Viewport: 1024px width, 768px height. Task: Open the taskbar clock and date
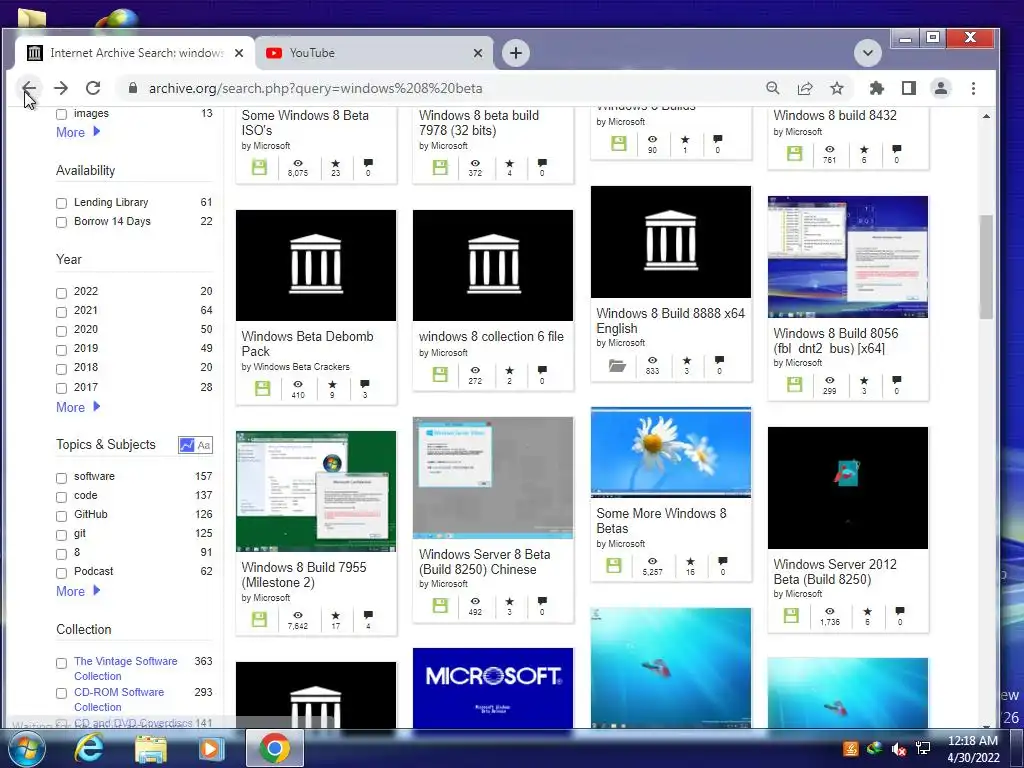(972, 748)
